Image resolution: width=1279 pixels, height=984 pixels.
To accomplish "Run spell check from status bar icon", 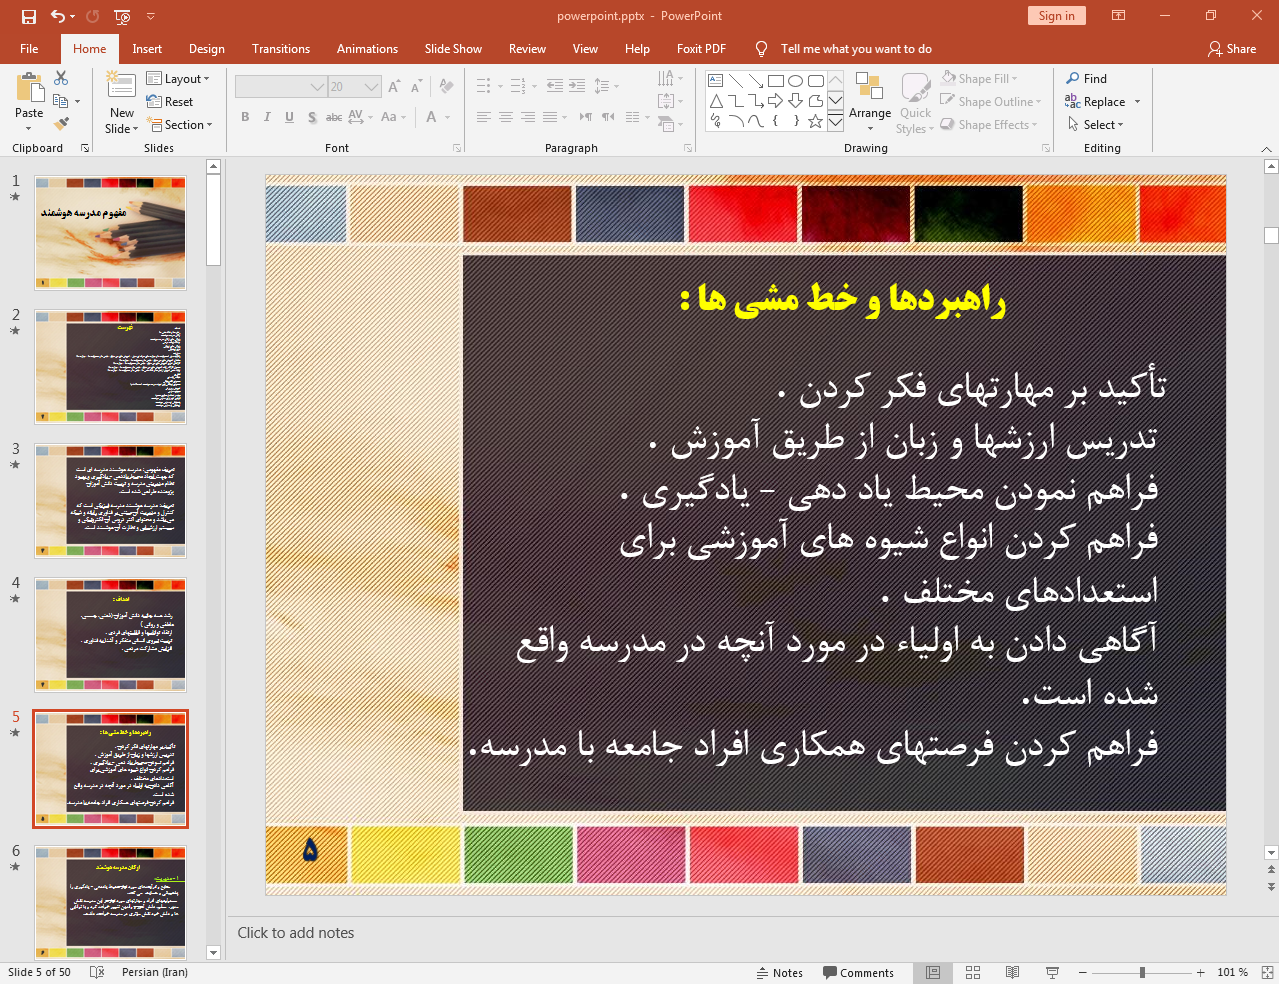I will pos(97,973).
